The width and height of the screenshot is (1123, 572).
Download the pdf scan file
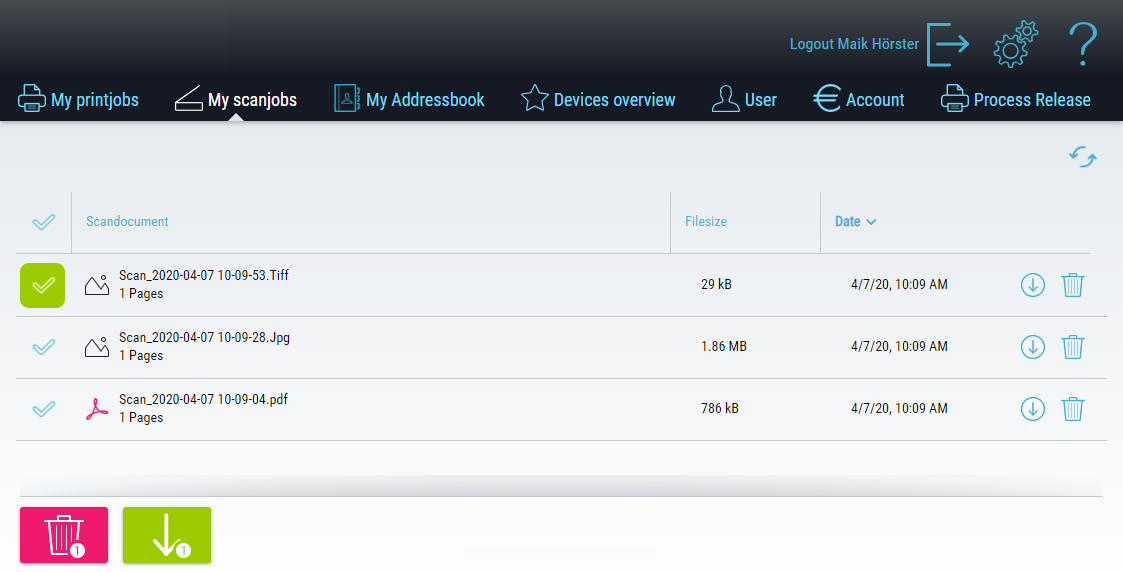pos(1032,409)
